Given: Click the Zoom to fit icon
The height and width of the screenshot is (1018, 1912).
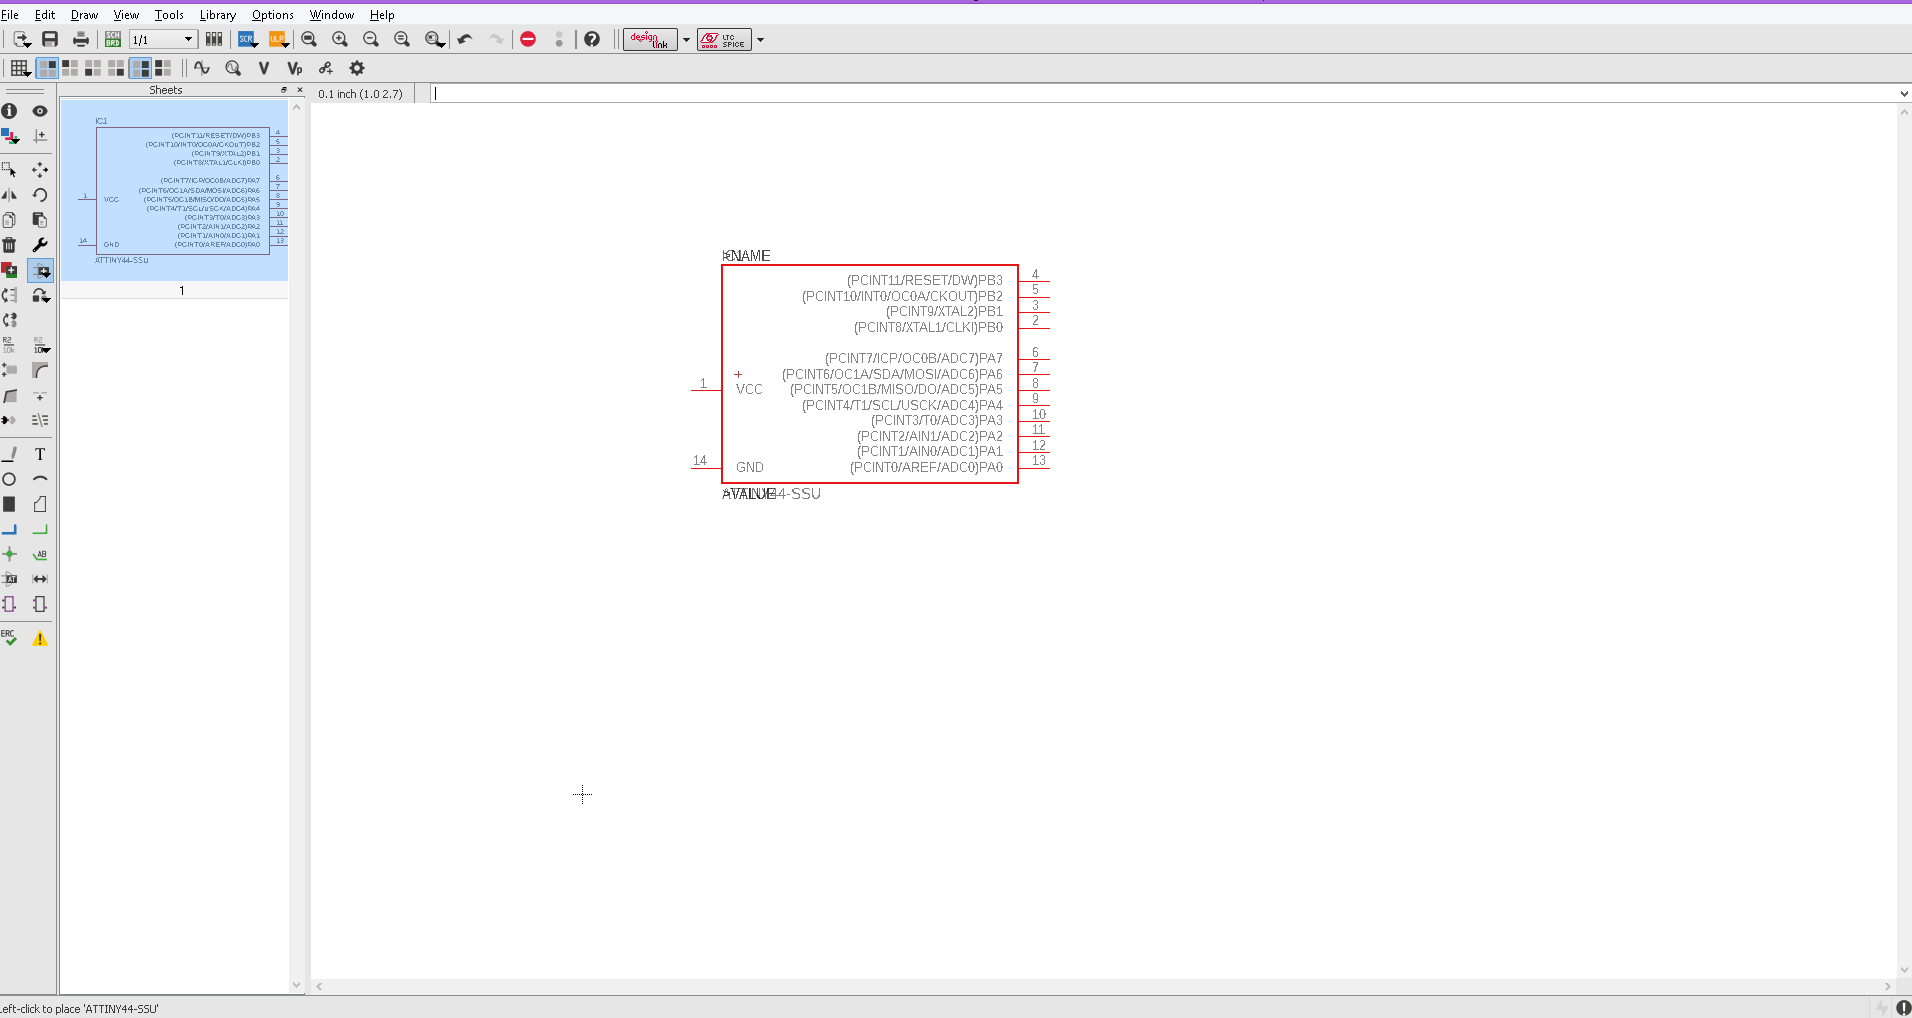Looking at the screenshot, I should [309, 39].
